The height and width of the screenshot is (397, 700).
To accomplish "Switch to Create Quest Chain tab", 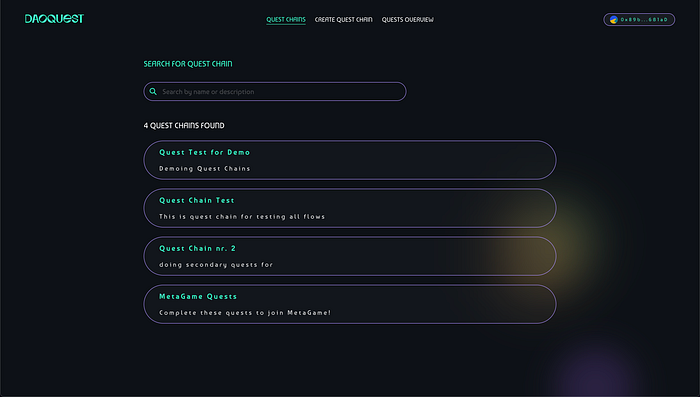I will coord(343,20).
